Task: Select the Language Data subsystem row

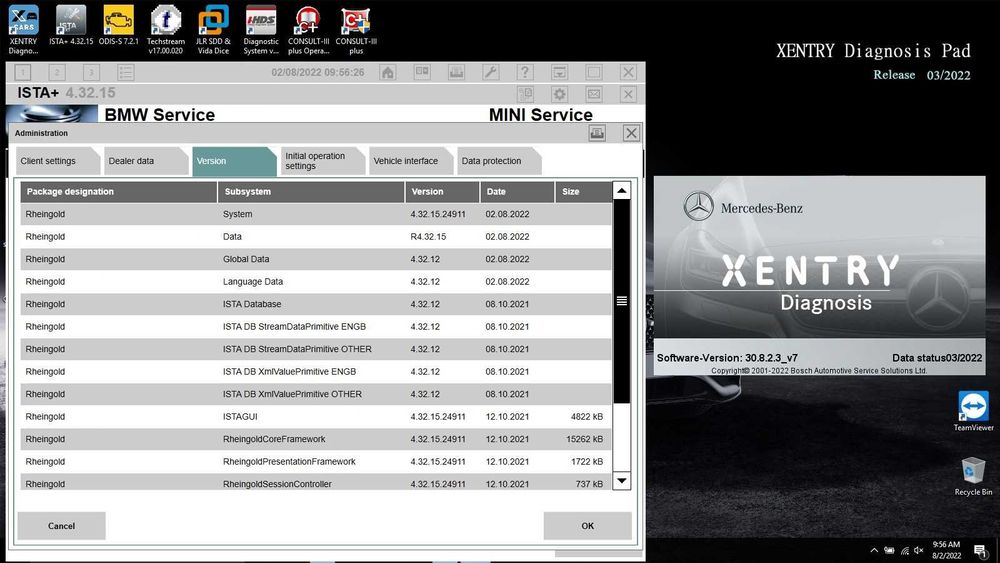Action: point(316,282)
